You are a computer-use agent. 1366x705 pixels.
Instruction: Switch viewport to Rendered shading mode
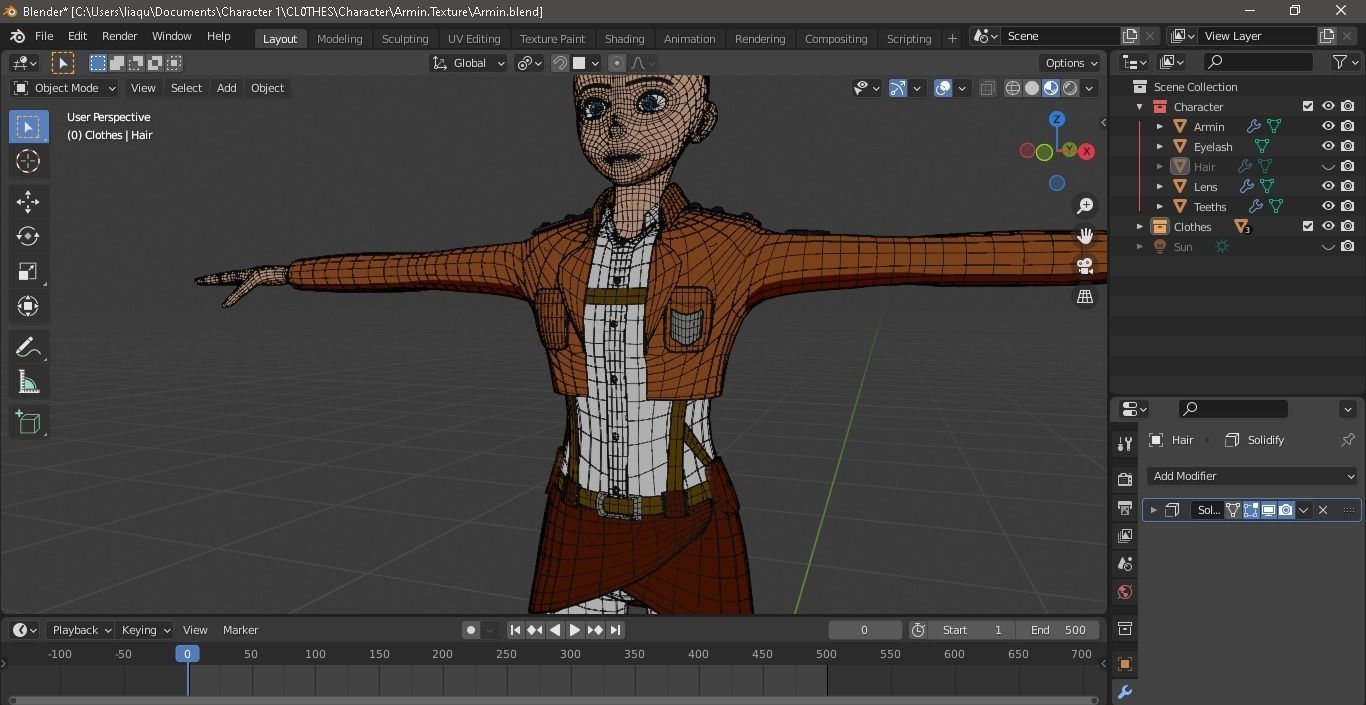1069,88
